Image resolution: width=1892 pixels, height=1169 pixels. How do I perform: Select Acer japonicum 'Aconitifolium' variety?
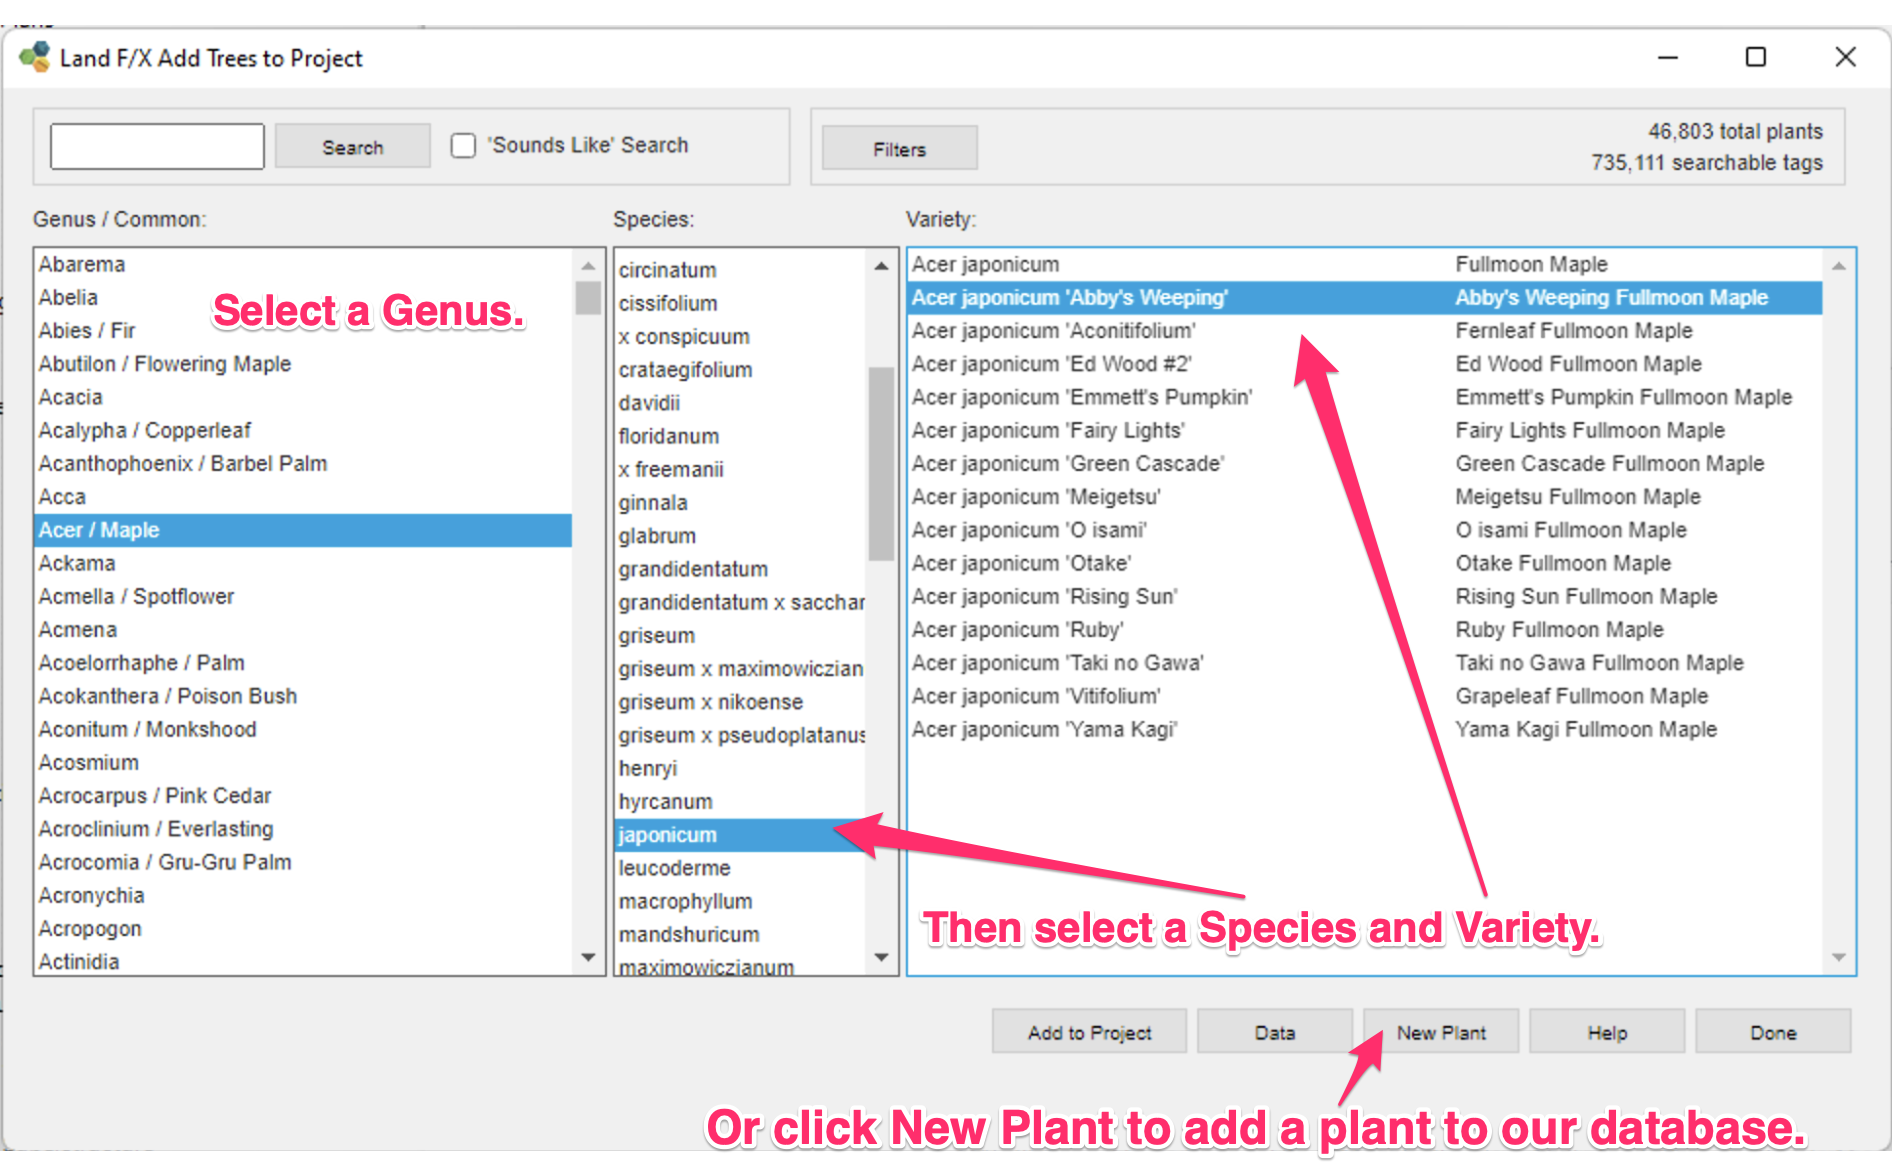pos(1365,330)
